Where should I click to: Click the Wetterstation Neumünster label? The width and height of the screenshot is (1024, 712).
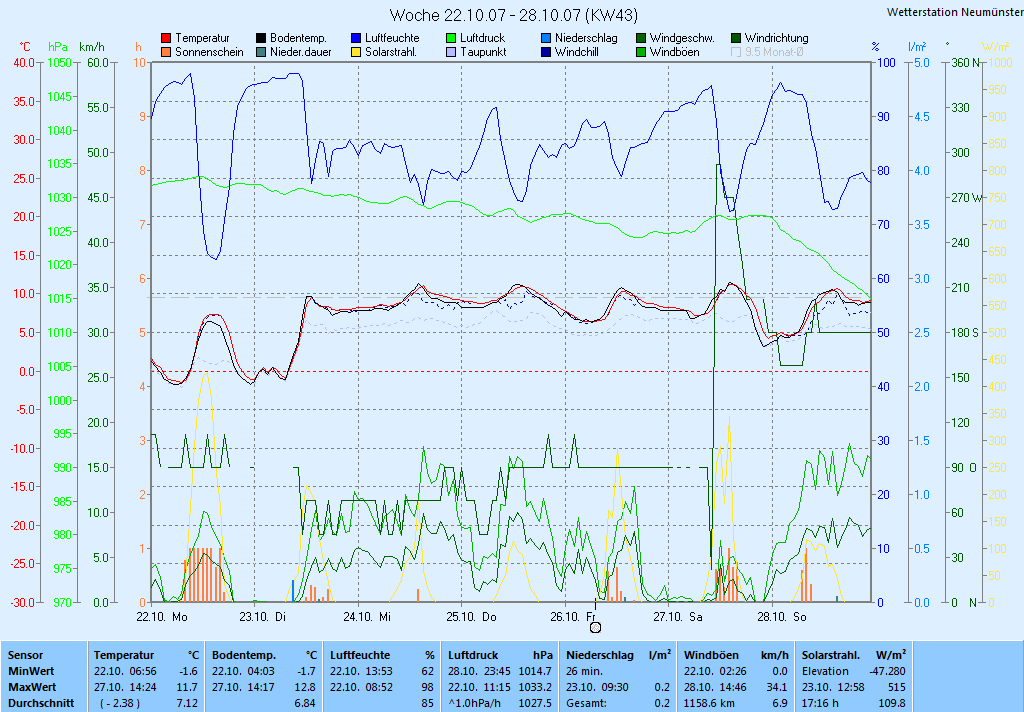(953, 12)
